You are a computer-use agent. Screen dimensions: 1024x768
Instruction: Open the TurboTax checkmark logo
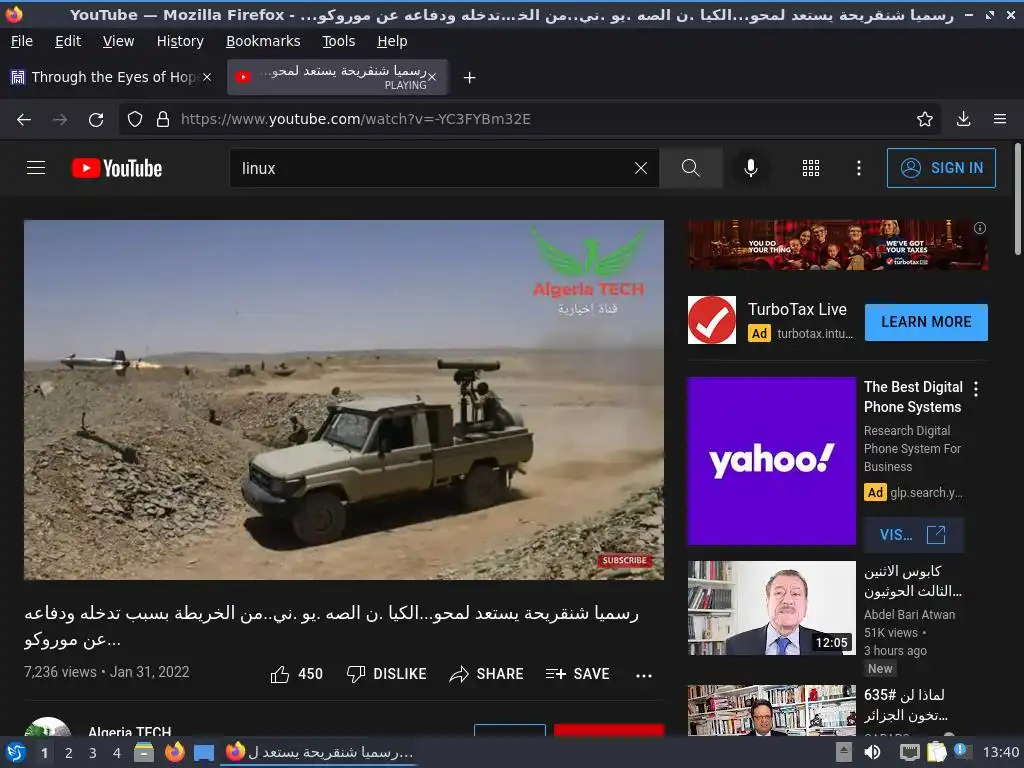pyautogui.click(x=712, y=320)
